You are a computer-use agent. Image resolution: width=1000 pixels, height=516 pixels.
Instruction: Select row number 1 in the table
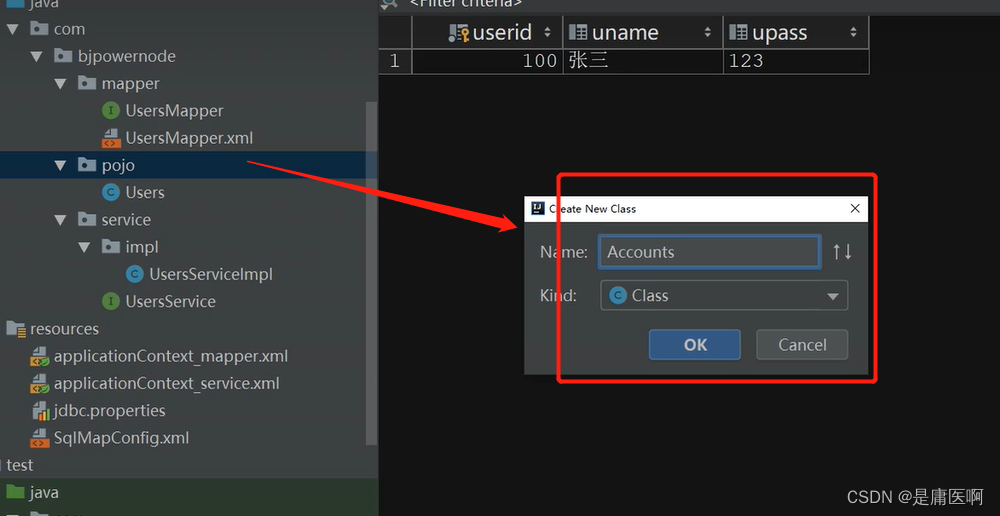click(x=395, y=61)
